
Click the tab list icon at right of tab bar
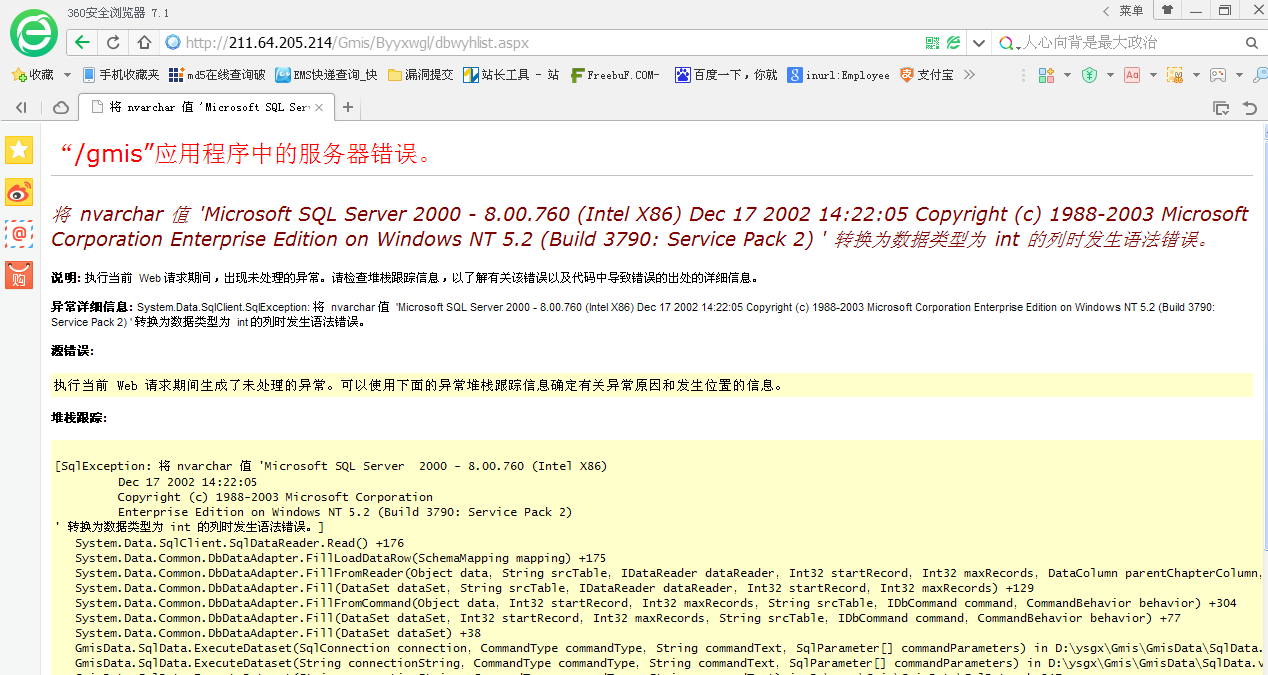pyautogui.click(x=1221, y=107)
